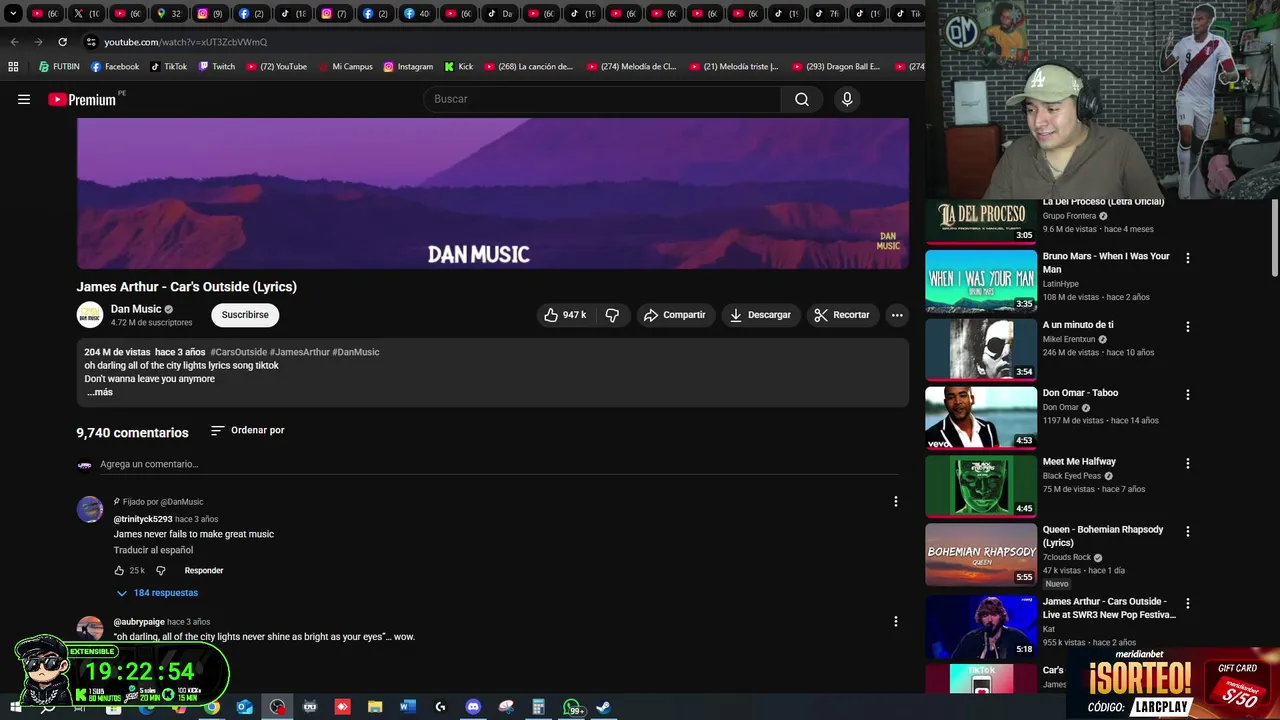Dislike the James Arthur video
The image size is (1280, 720).
[612, 315]
